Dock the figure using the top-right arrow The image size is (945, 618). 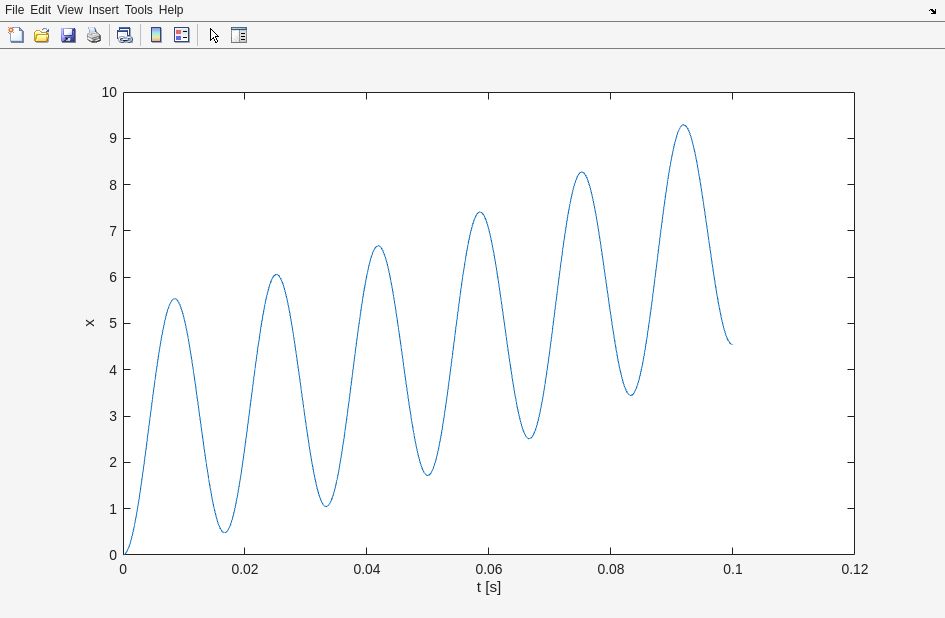tap(932, 11)
